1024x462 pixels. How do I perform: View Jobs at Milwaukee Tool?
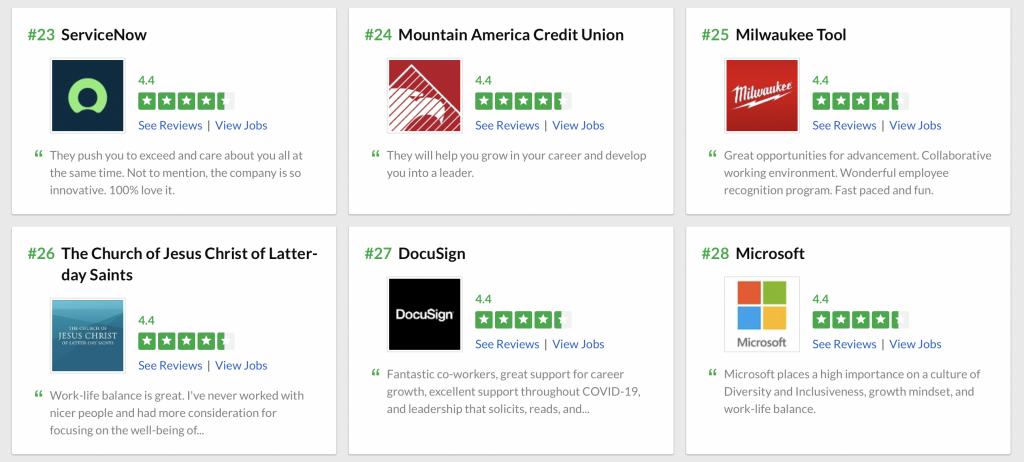[x=915, y=125]
